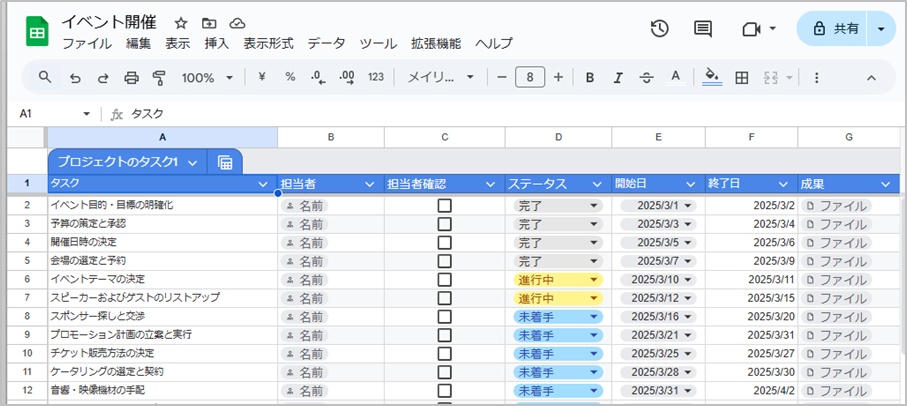Screen dimensions: 907x406
Task: Tick checkbox for ケータリングの選定と契約
Action: pos(444,372)
